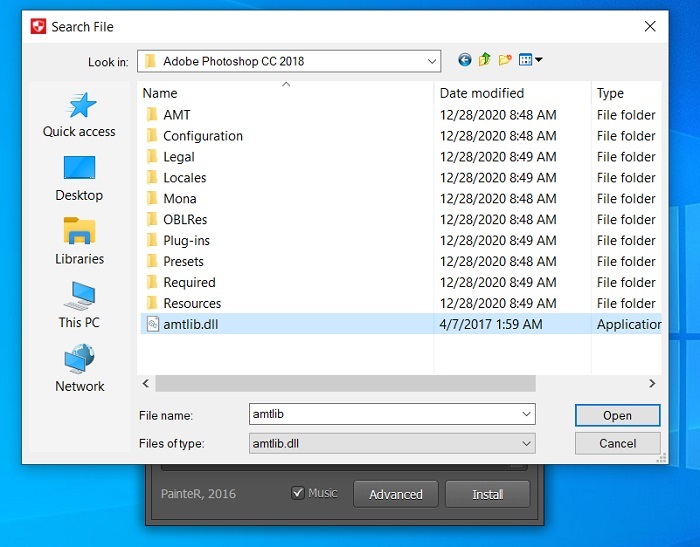700x547 pixels.
Task: Click the PainteR, 2016 label in patcher
Action: pyautogui.click(x=198, y=493)
